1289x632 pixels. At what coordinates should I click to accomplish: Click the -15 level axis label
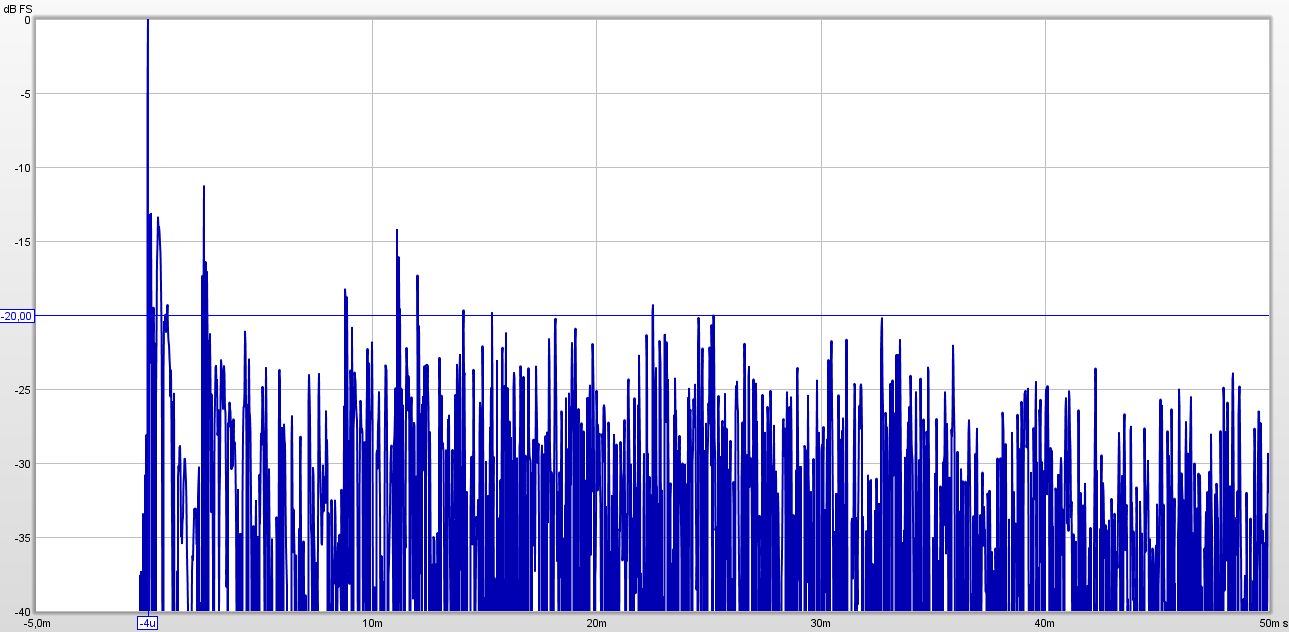coord(24,242)
